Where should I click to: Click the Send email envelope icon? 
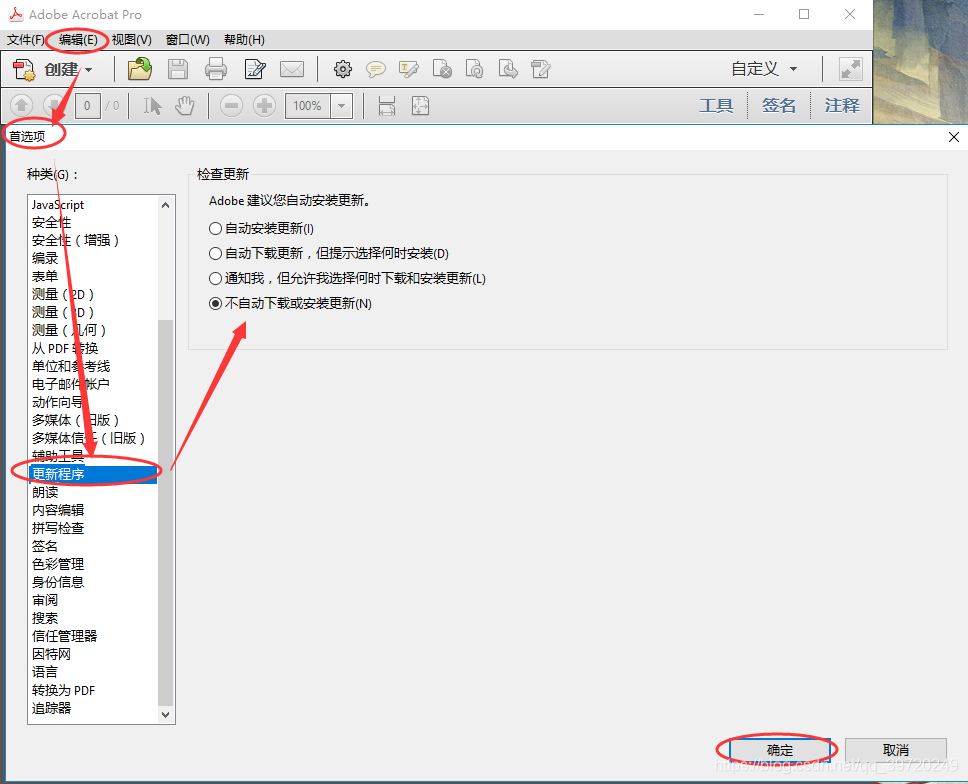coord(292,69)
